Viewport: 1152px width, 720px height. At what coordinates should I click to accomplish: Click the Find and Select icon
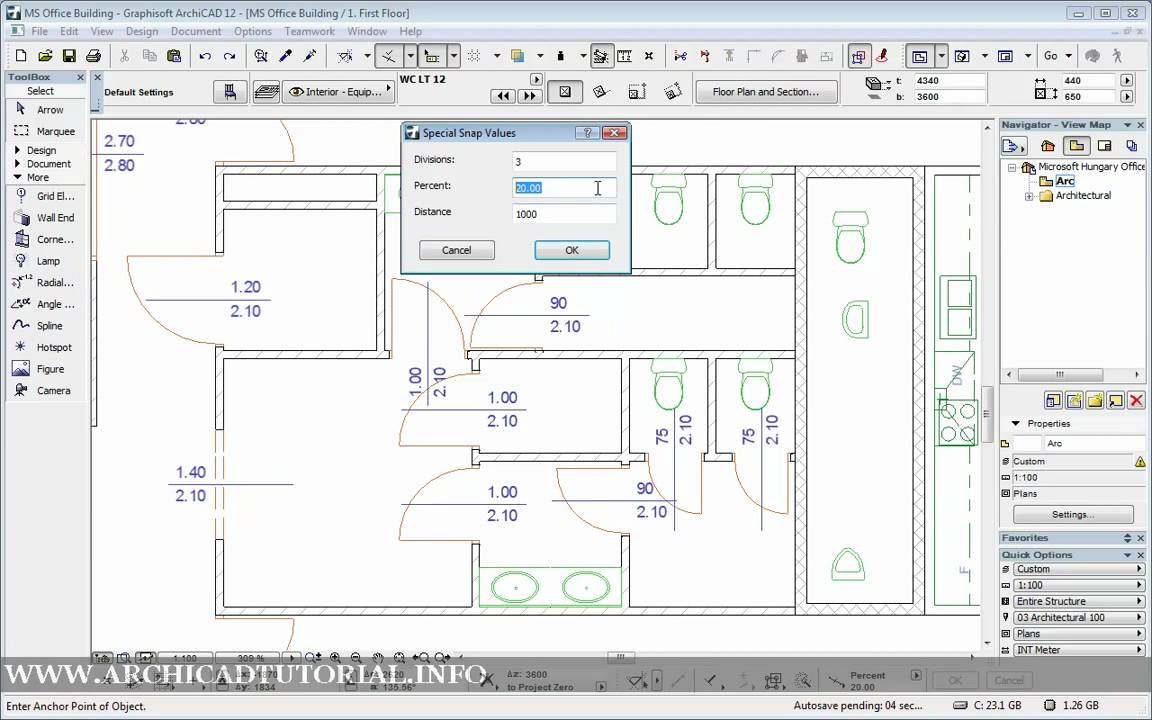click(261, 56)
